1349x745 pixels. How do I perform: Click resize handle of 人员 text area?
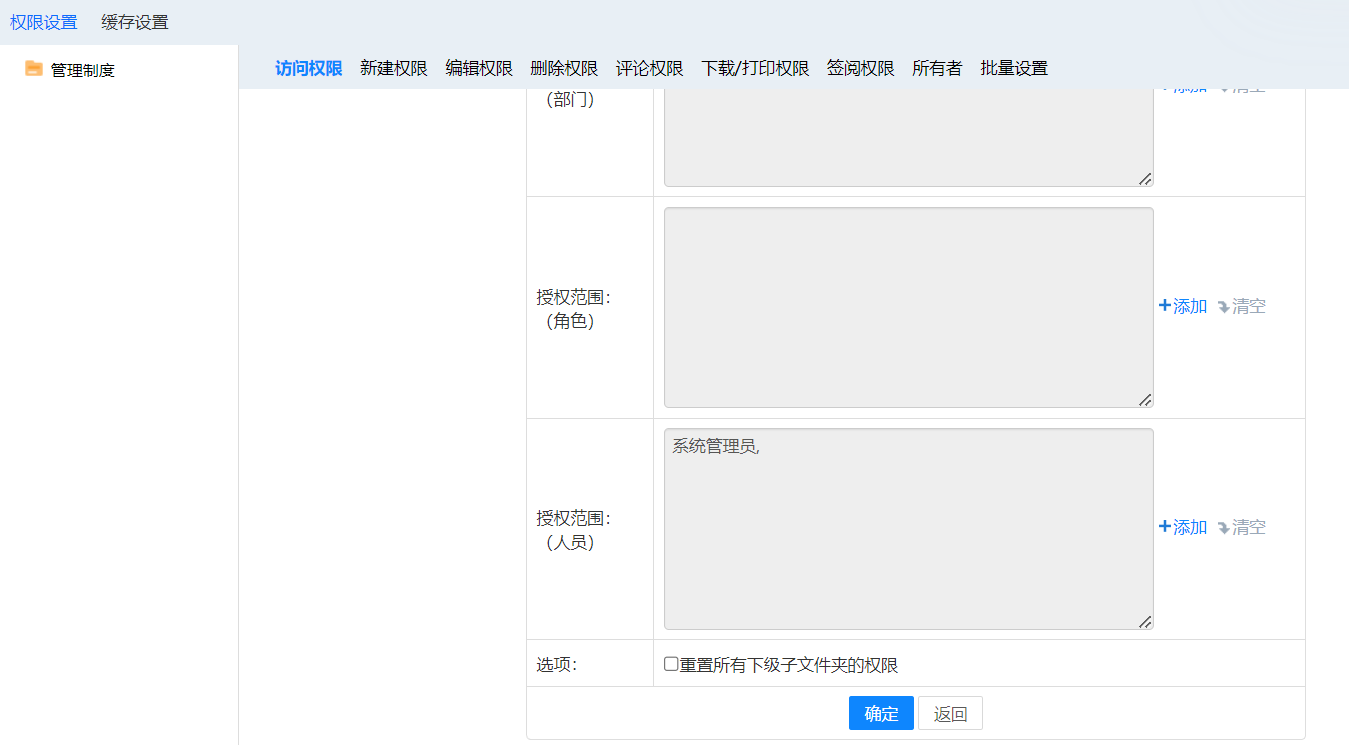tap(1145, 621)
